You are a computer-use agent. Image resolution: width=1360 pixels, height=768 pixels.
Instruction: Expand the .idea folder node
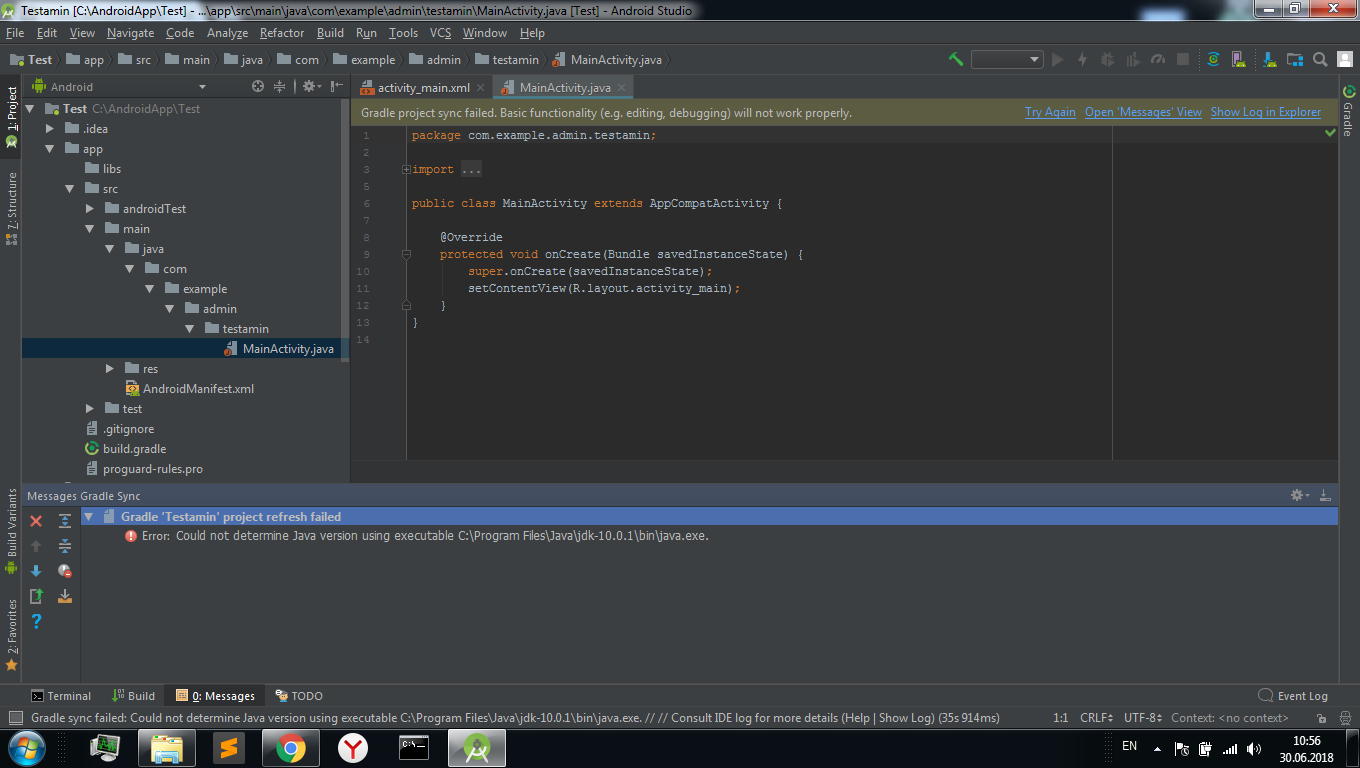tap(49, 129)
